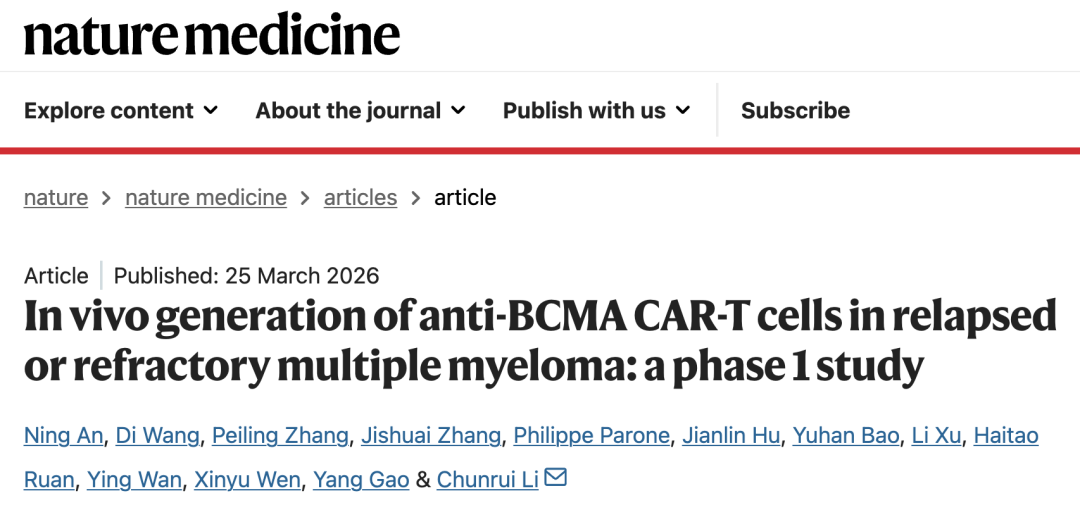Open Jishuai Zhang author details
The image size is (1080, 510).
(431, 436)
